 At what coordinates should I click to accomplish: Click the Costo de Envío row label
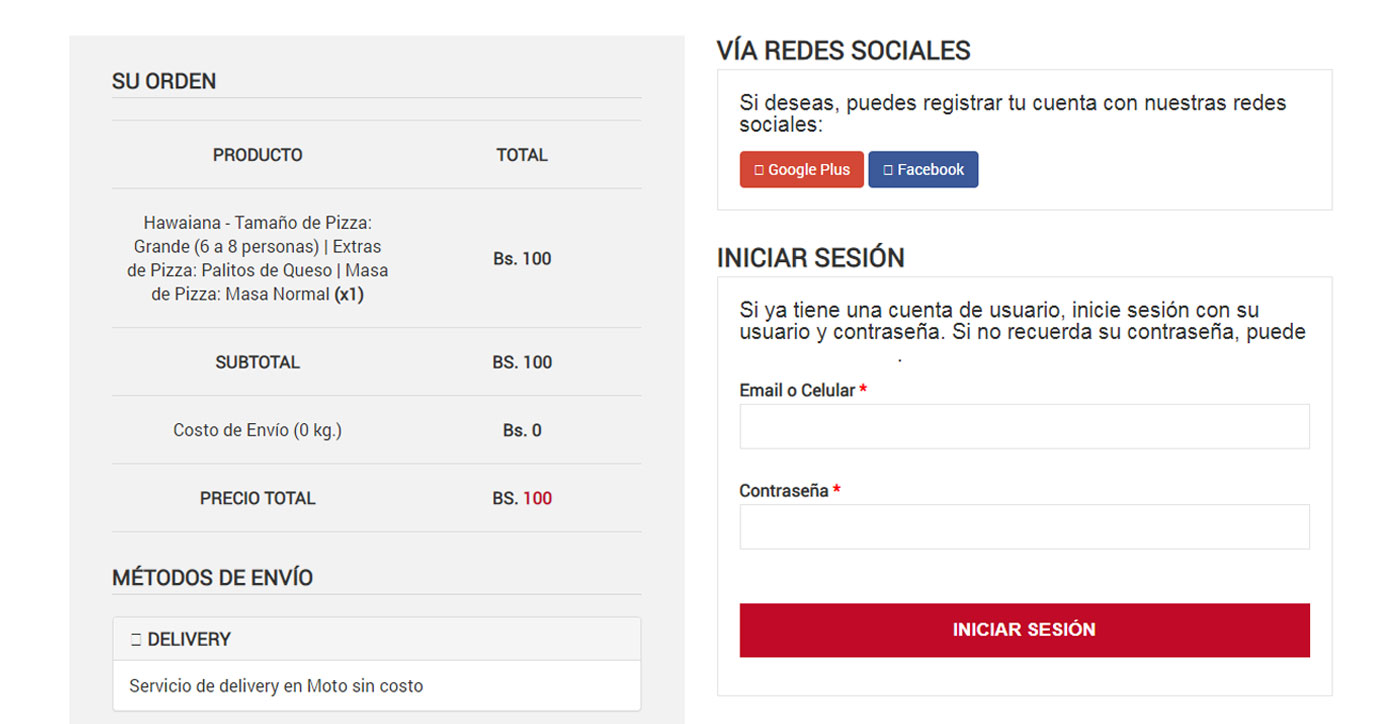pyautogui.click(x=258, y=430)
